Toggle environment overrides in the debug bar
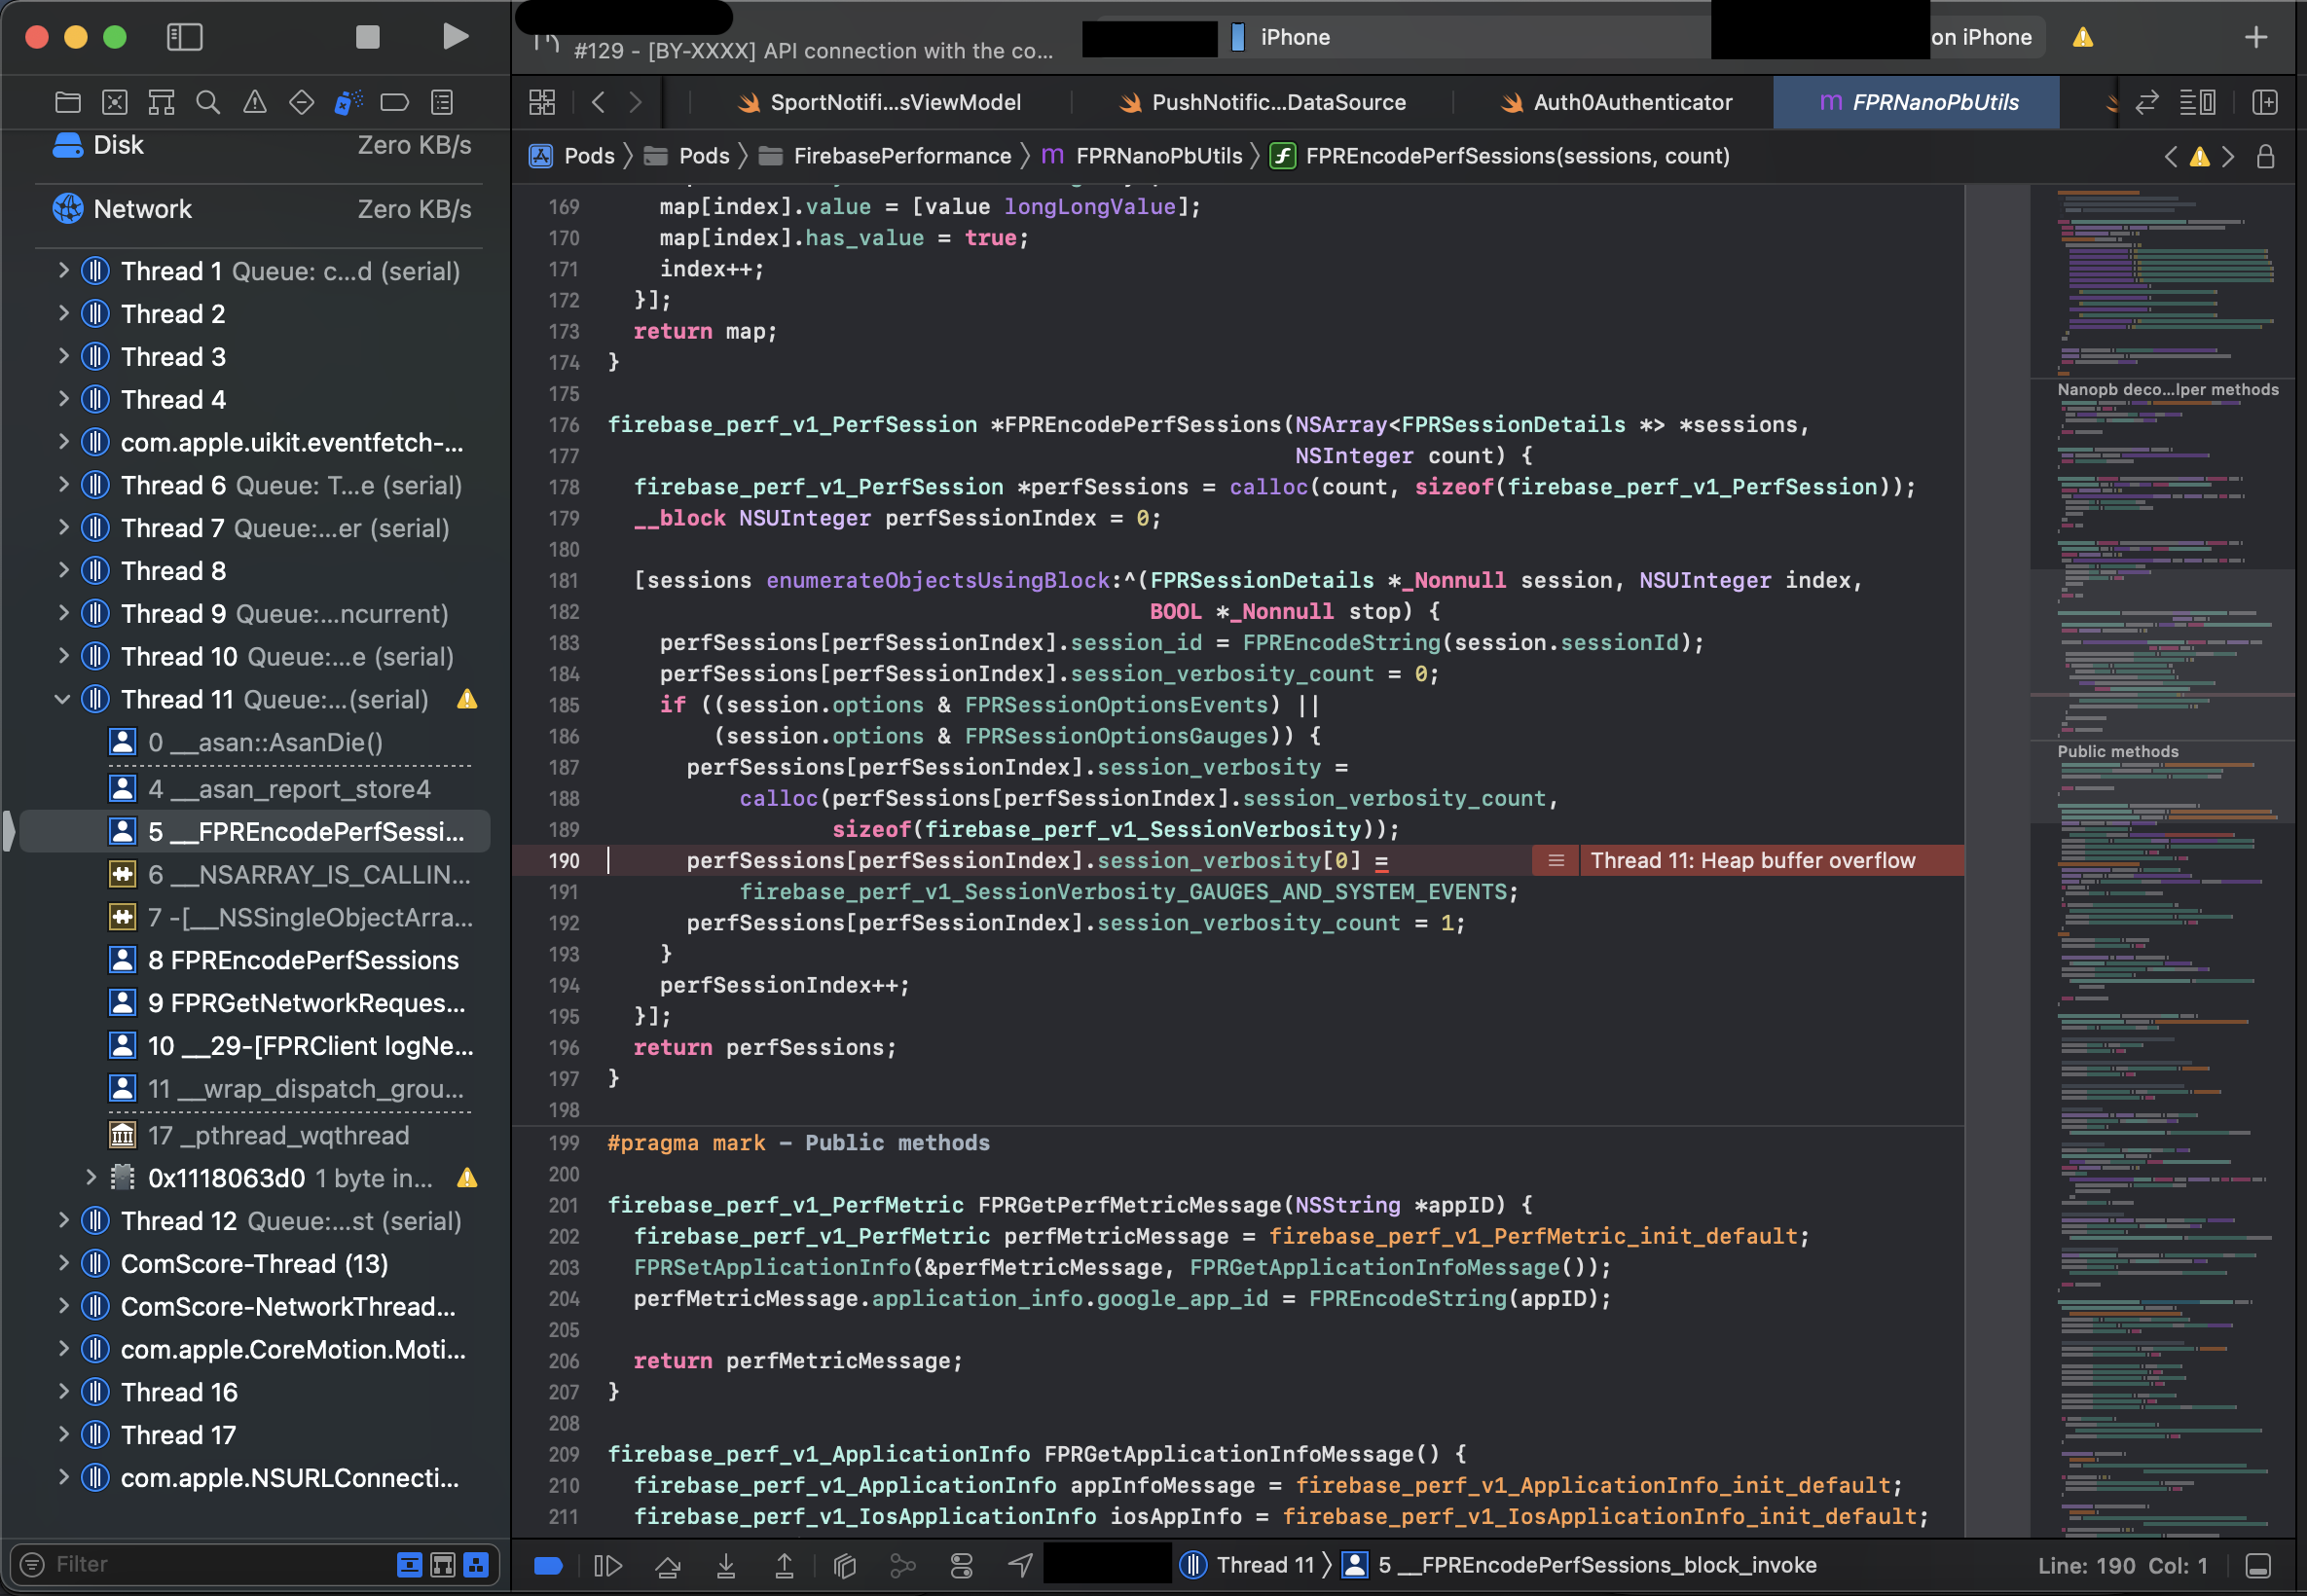2307x1596 pixels. (961, 1565)
